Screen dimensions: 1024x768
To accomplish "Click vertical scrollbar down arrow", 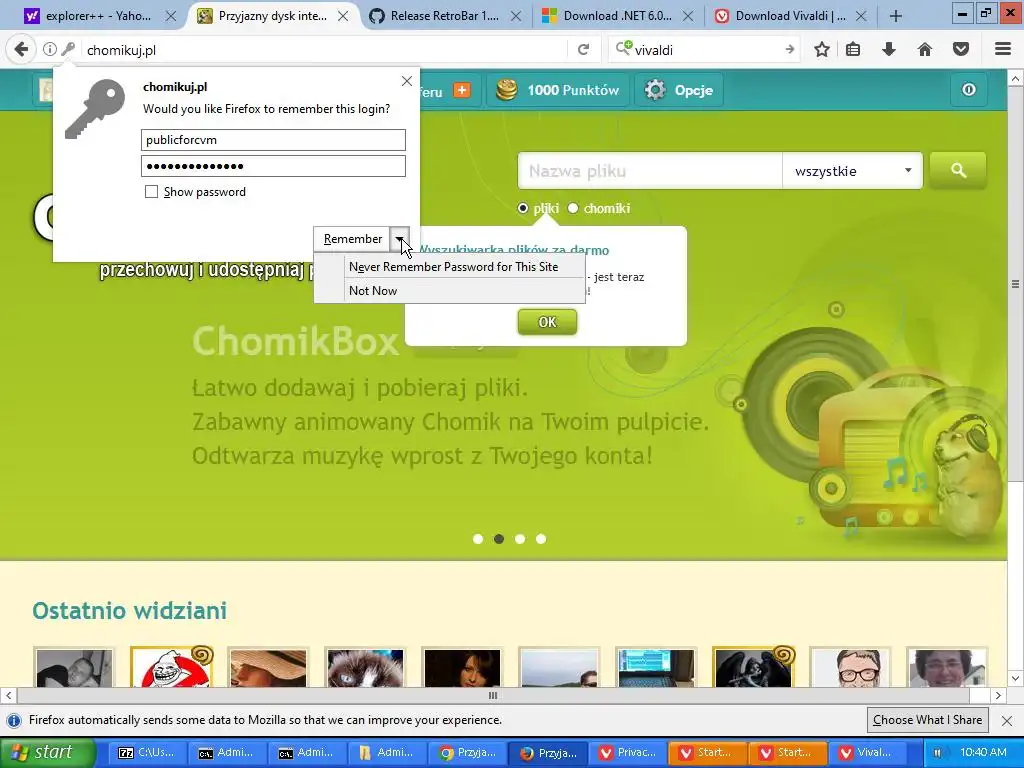I will click(x=1016, y=679).
